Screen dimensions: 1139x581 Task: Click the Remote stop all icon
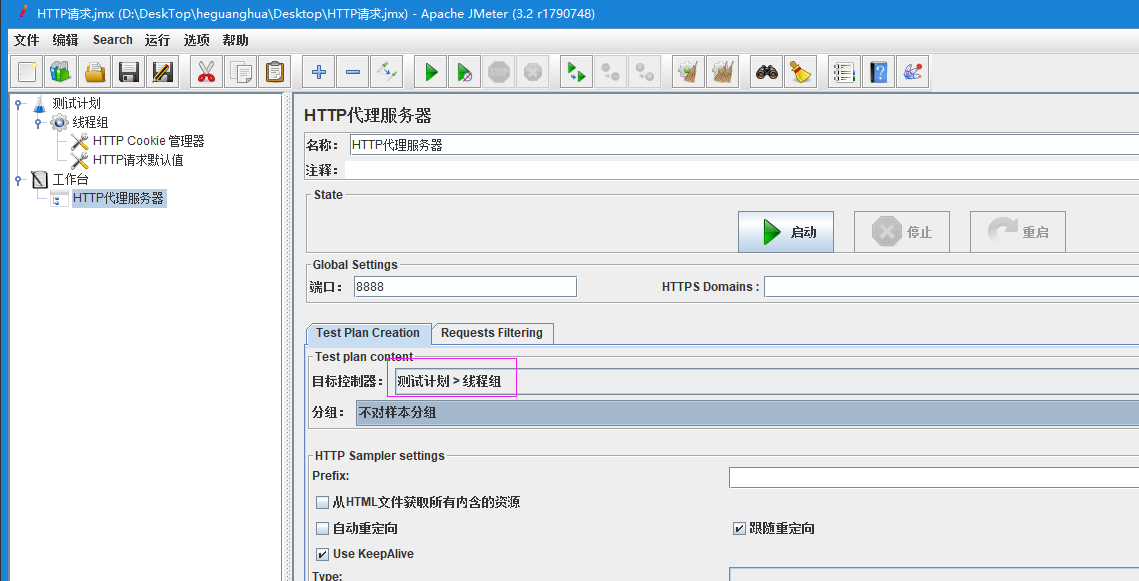click(x=611, y=72)
